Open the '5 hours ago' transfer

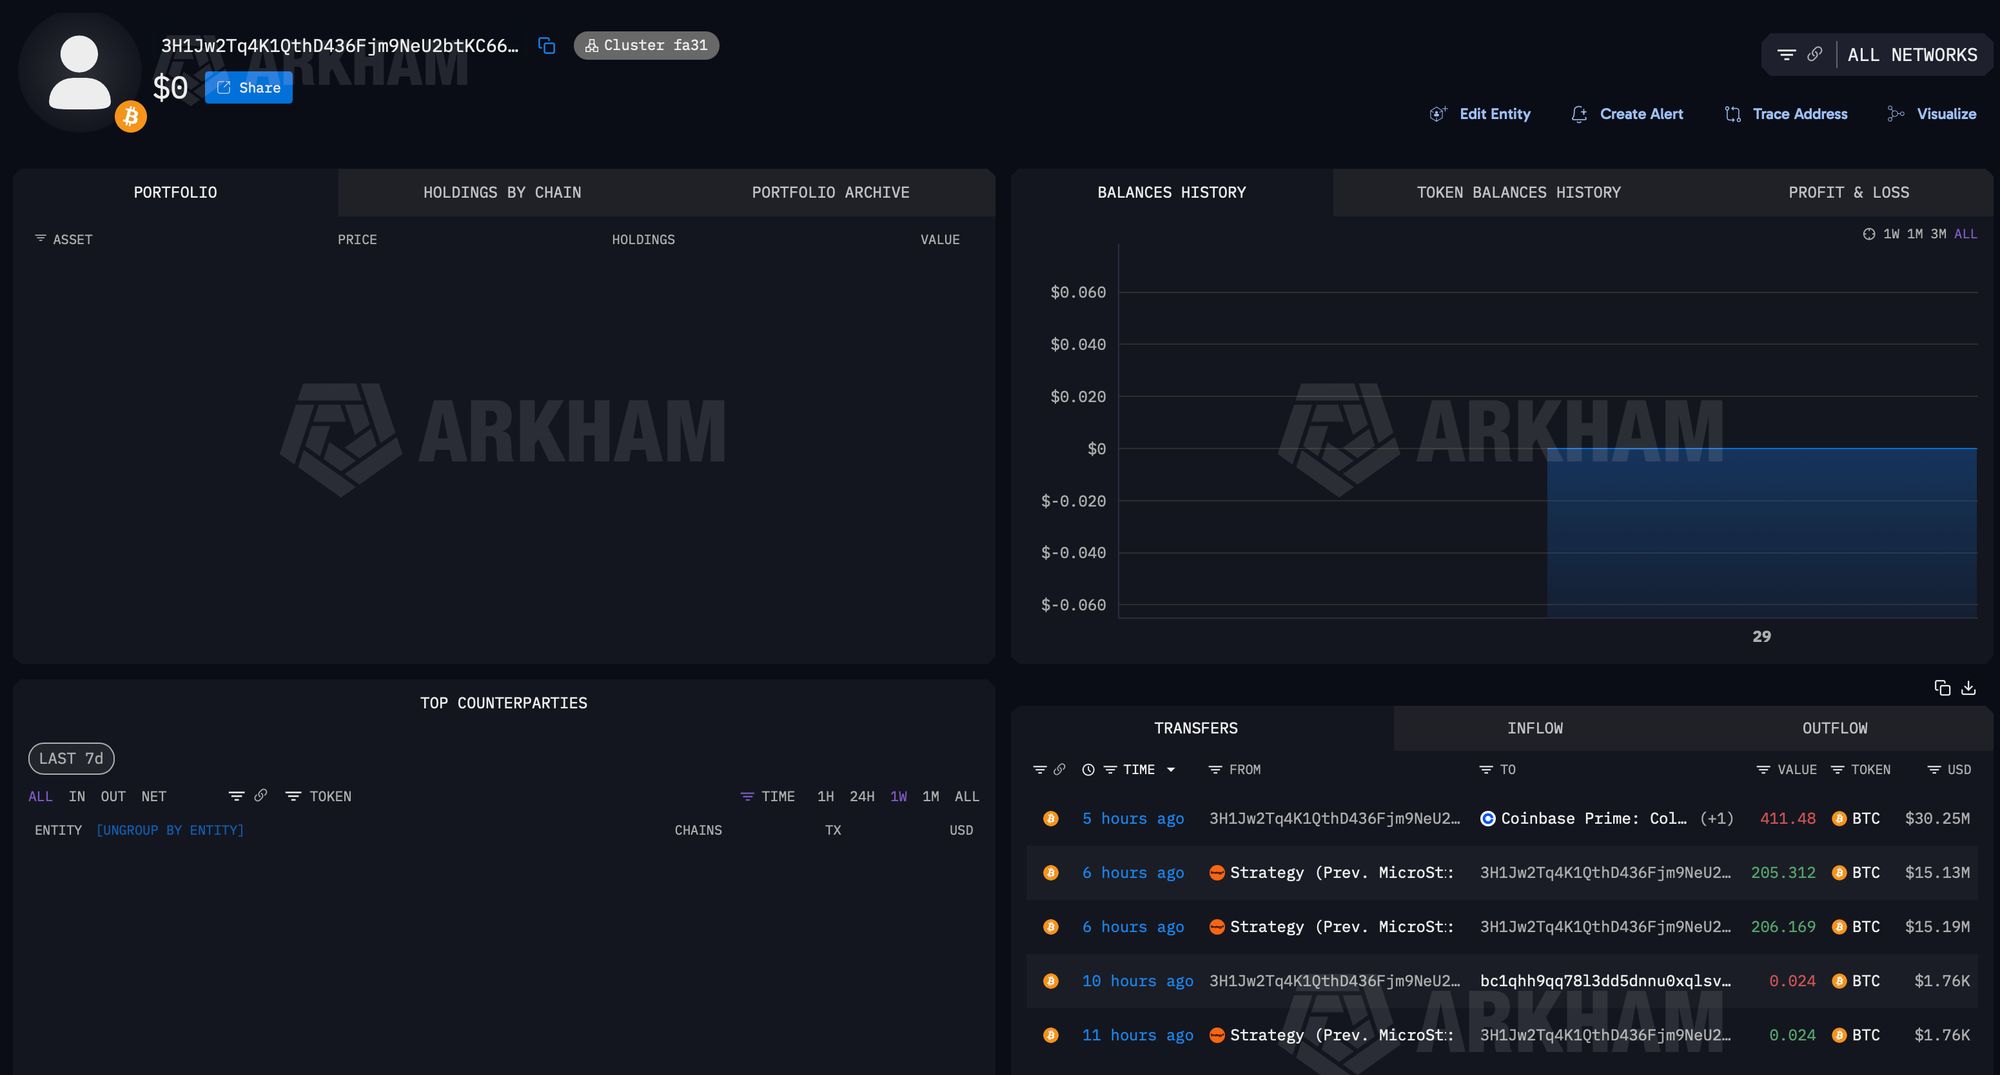(x=1132, y=818)
